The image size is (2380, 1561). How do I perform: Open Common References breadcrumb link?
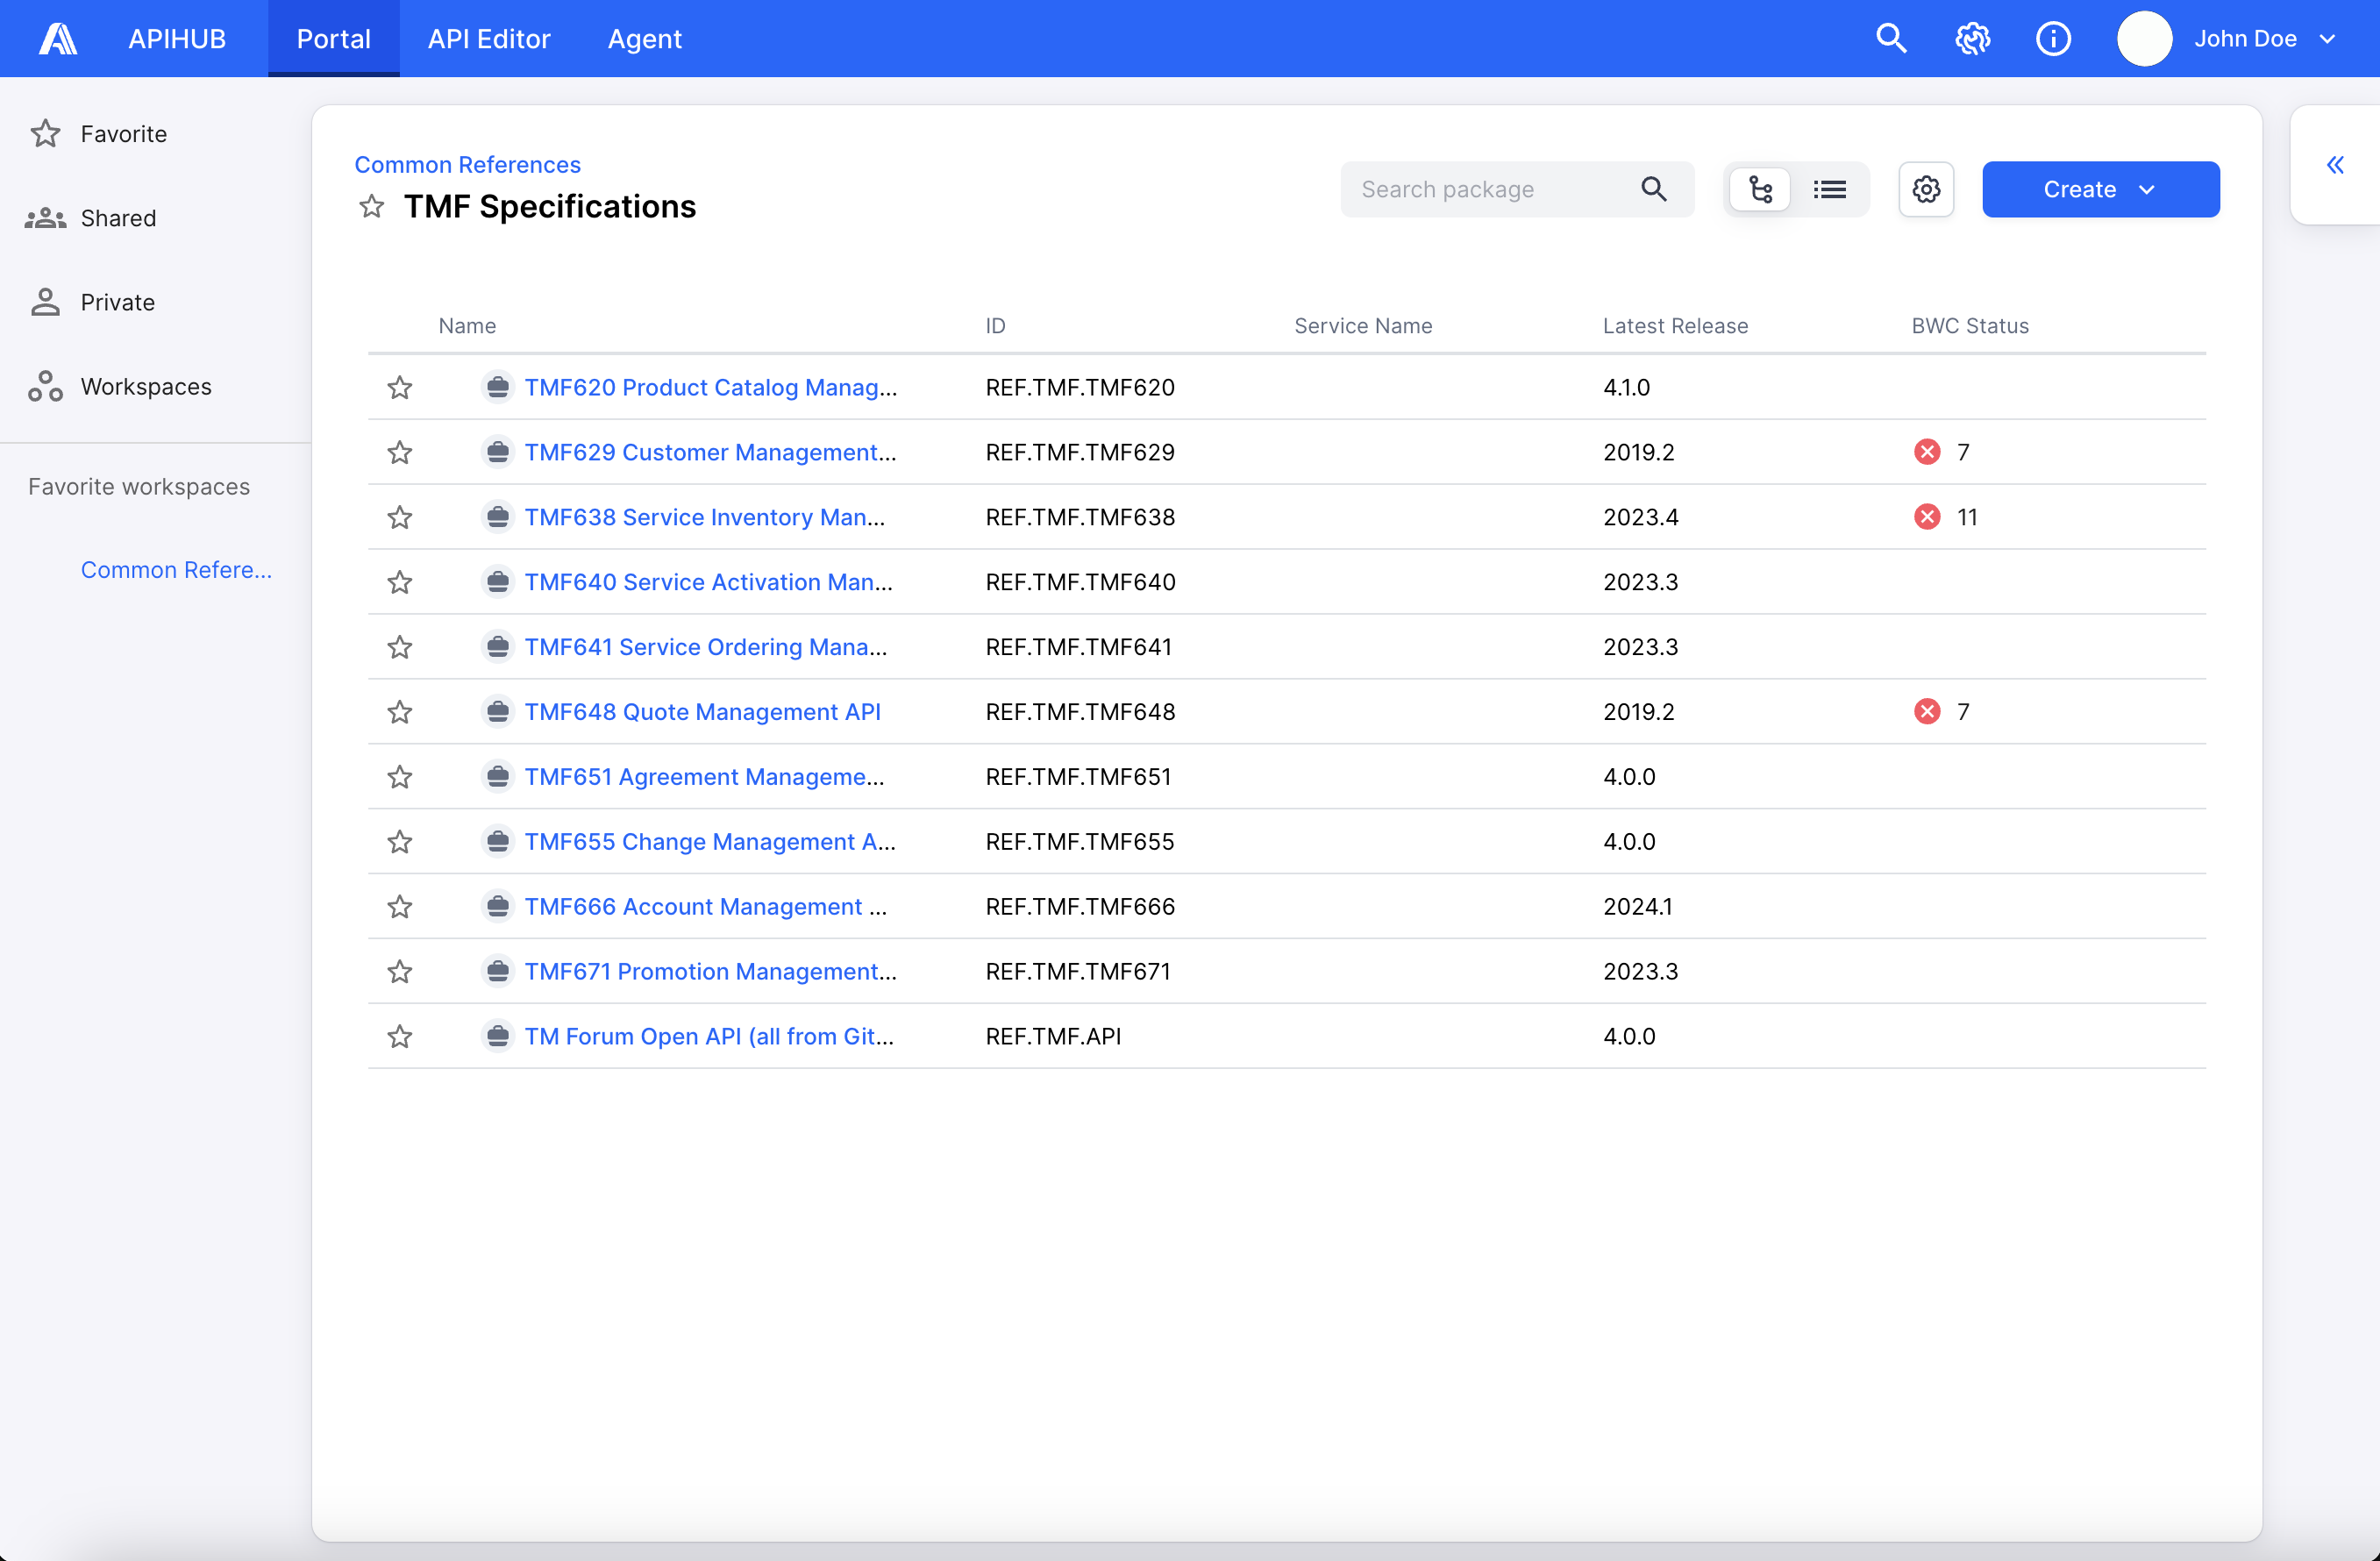click(x=467, y=164)
